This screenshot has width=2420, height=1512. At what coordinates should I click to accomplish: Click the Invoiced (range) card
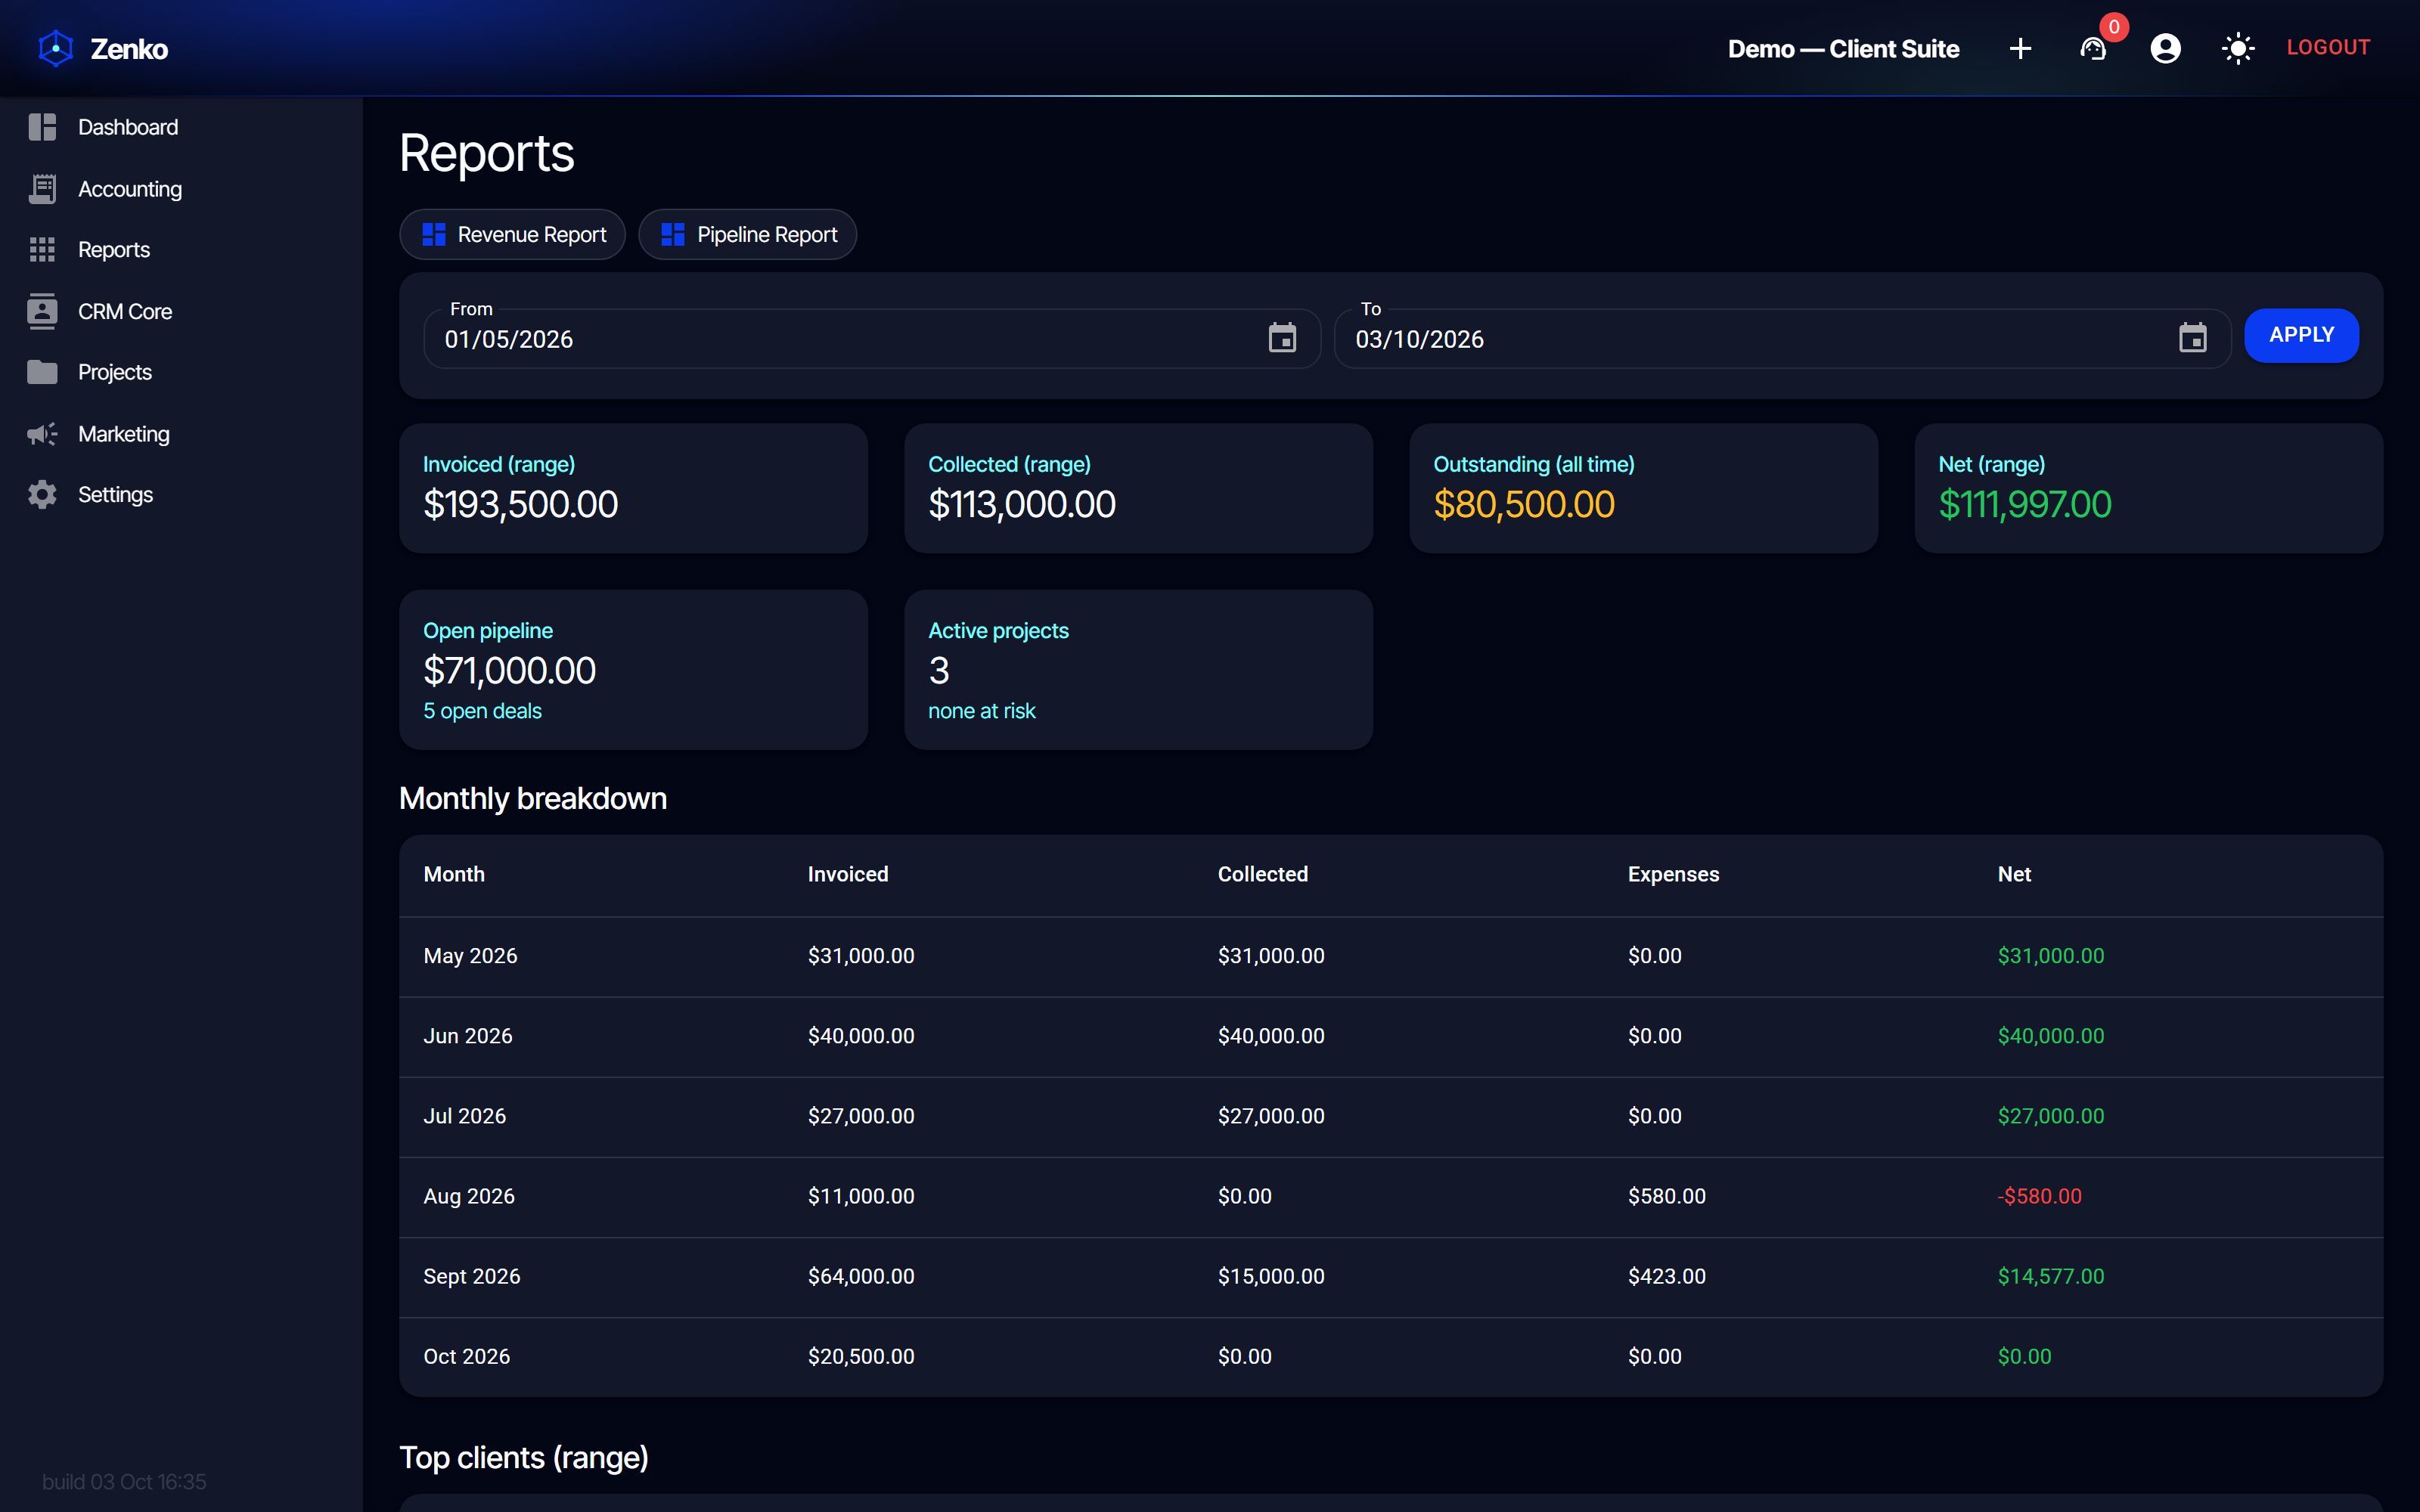(633, 488)
